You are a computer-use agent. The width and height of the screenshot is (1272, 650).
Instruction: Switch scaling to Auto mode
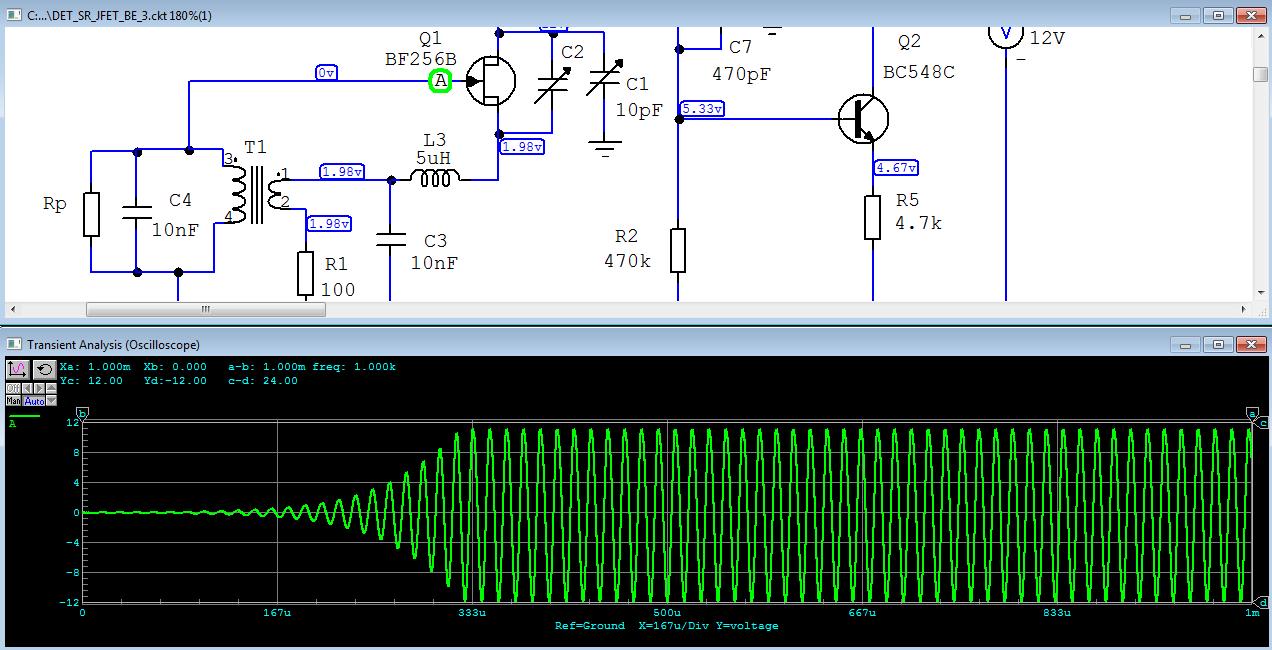(34, 400)
